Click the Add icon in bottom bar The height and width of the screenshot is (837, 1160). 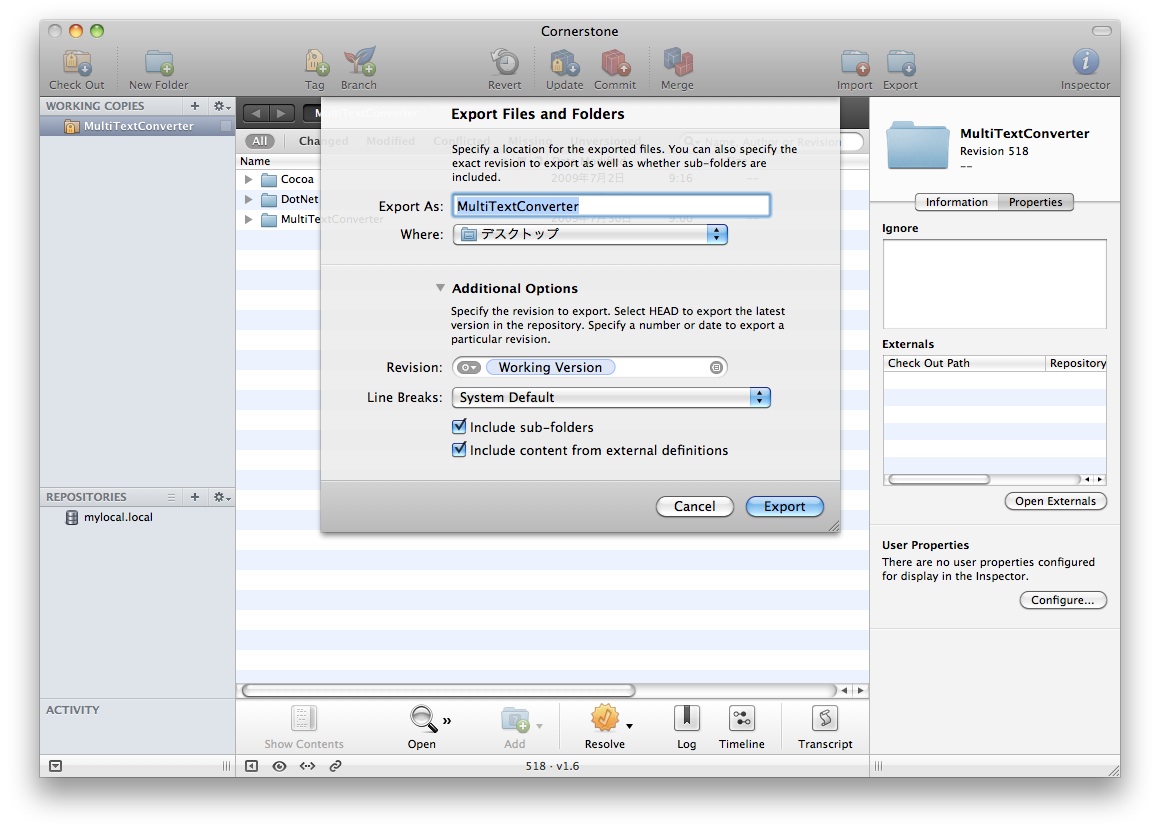click(515, 719)
